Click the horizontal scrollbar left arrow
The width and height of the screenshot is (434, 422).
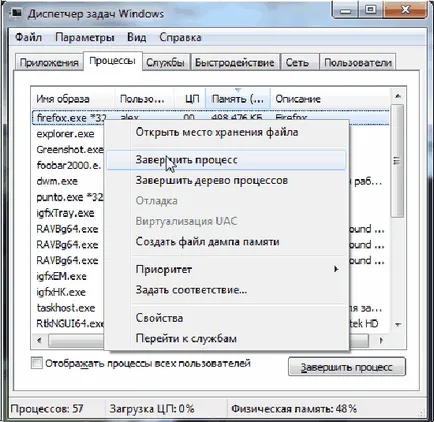point(39,340)
